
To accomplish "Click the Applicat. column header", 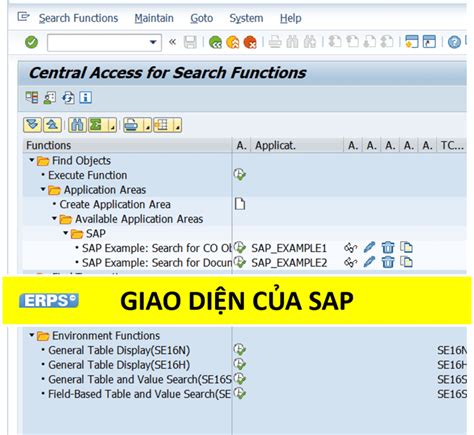I will click(x=297, y=145).
